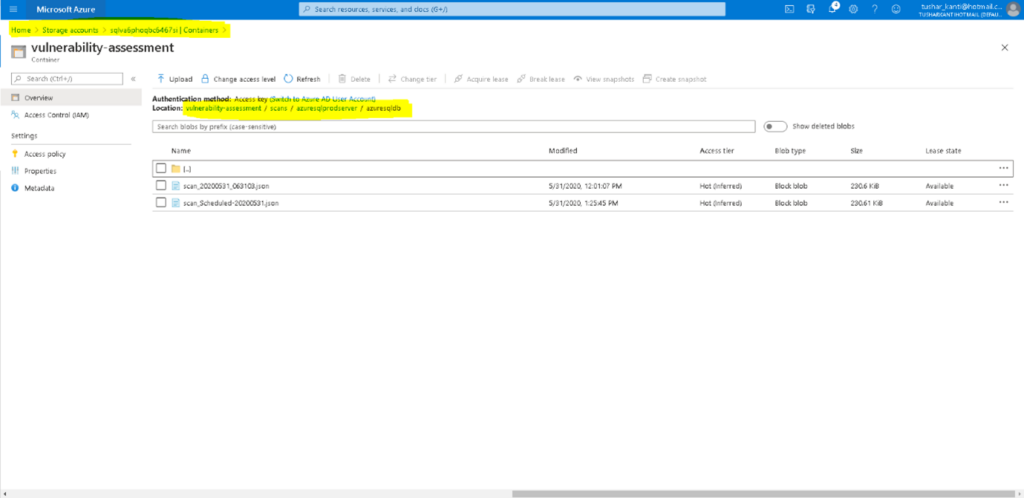Click the 5/31/2020, 12:01:07 PM cell

coord(584,186)
